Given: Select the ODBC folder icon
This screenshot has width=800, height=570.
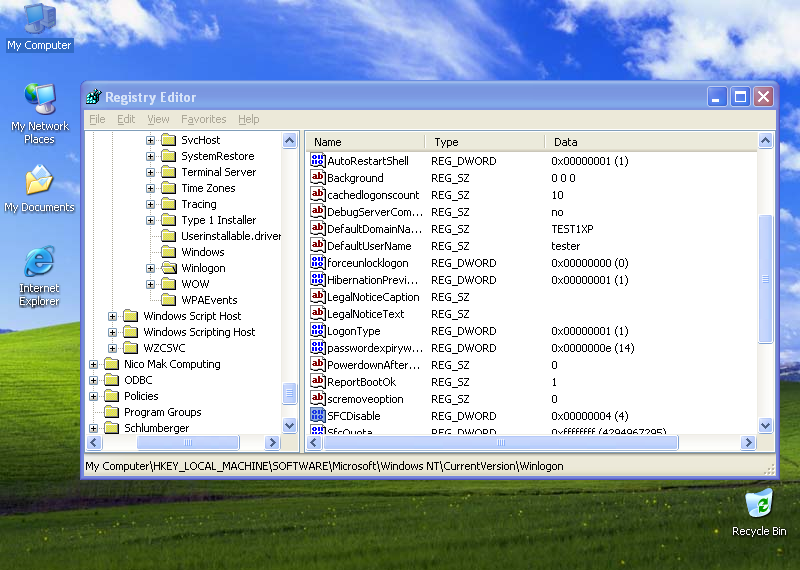Looking at the screenshot, I should point(111,380).
